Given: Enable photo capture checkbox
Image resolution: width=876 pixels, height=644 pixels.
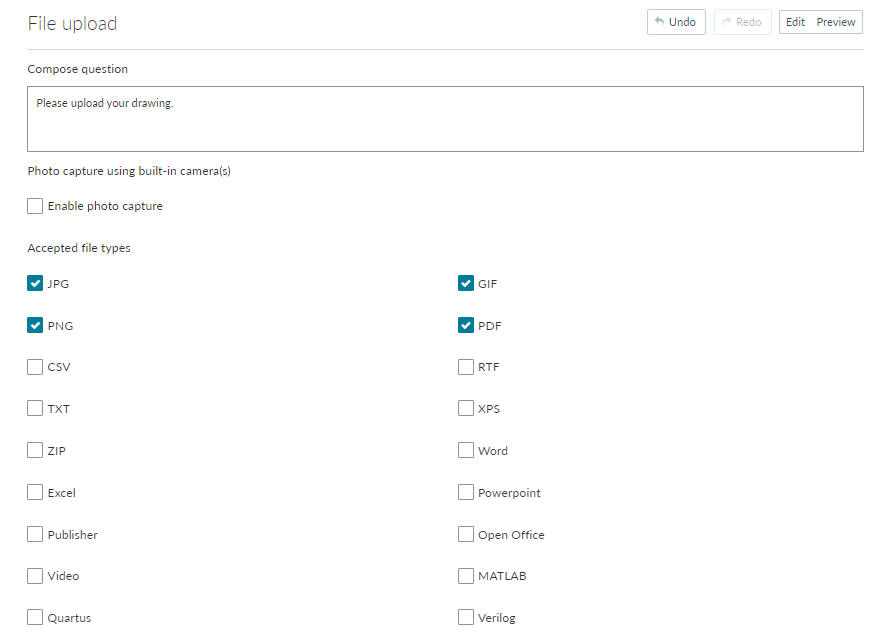Looking at the screenshot, I should [x=35, y=206].
